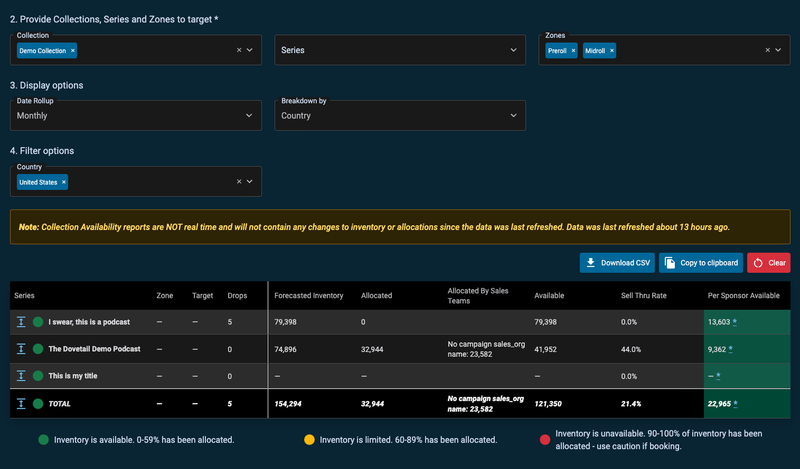The image size is (800, 469).
Task: Click allocated value 32,944 in Dovetail row
Action: tap(372, 350)
